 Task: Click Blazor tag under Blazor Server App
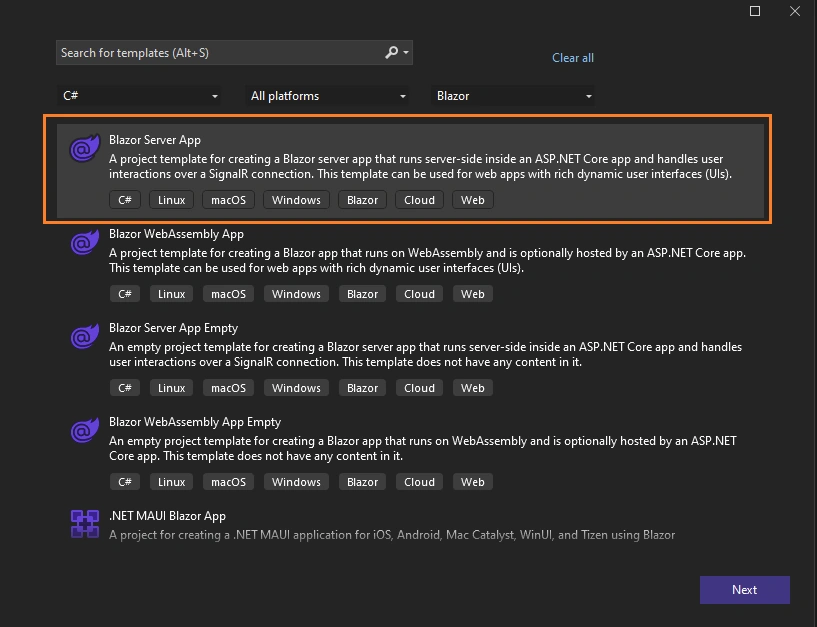[362, 200]
